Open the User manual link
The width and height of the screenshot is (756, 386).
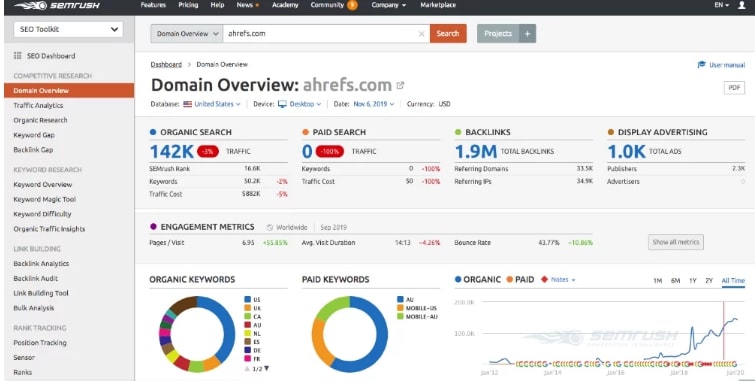click(727, 65)
